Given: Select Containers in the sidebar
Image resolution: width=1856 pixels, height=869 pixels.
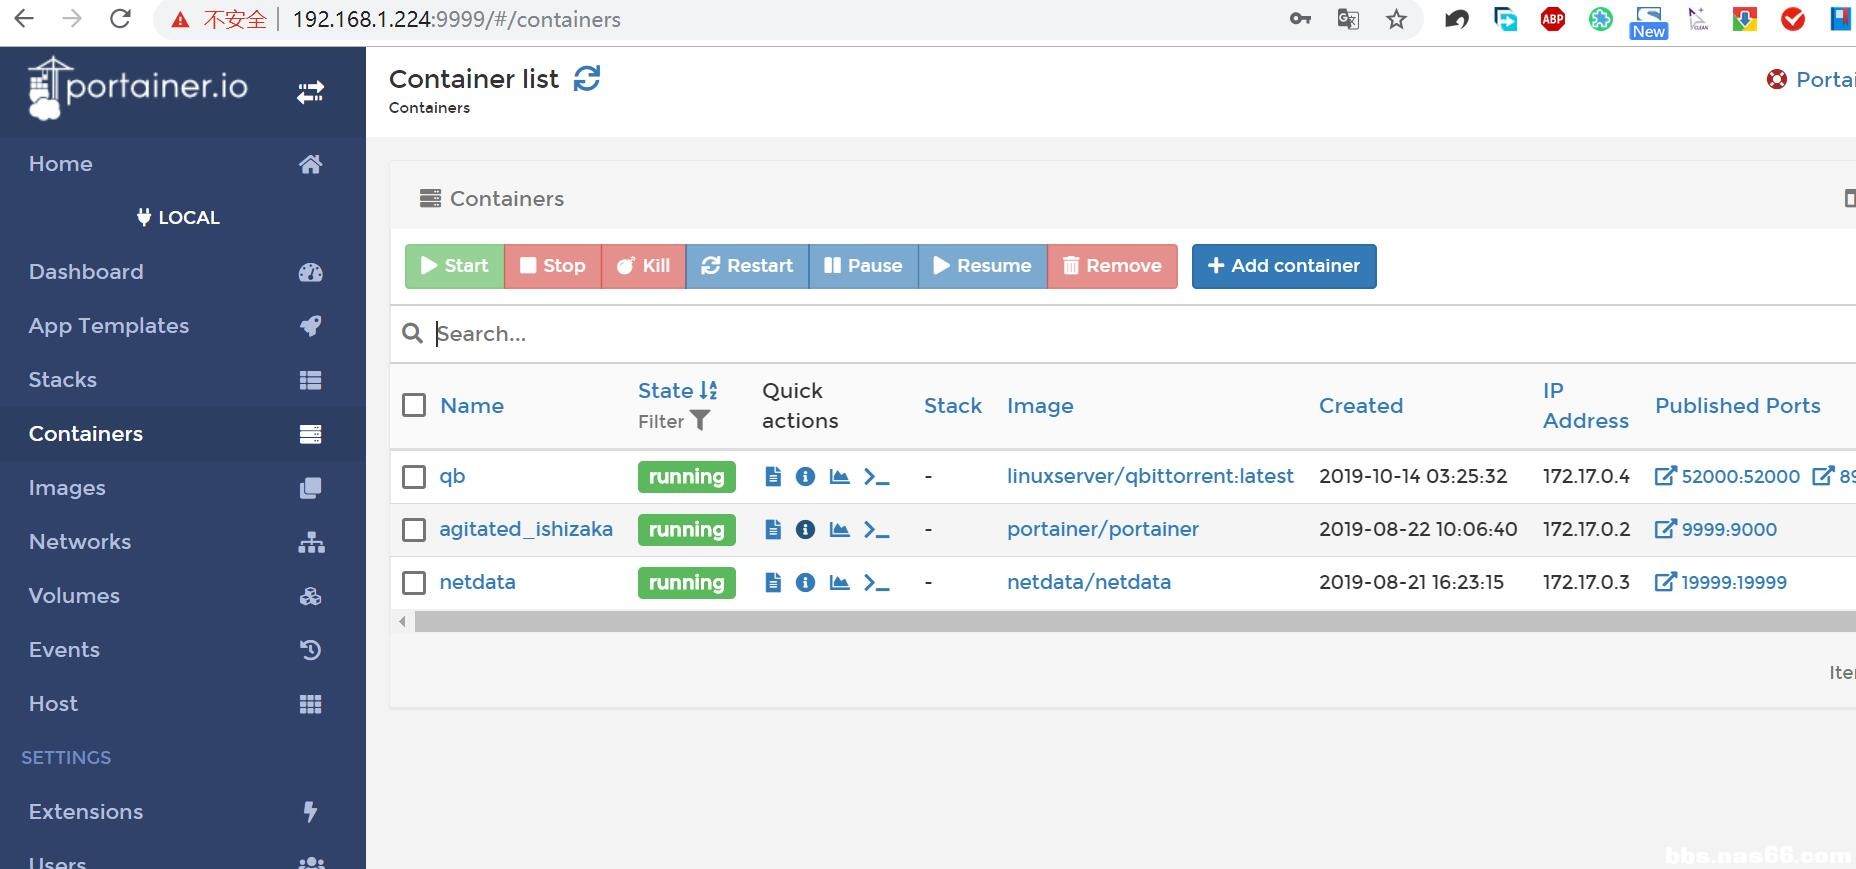Looking at the screenshot, I should point(183,434).
